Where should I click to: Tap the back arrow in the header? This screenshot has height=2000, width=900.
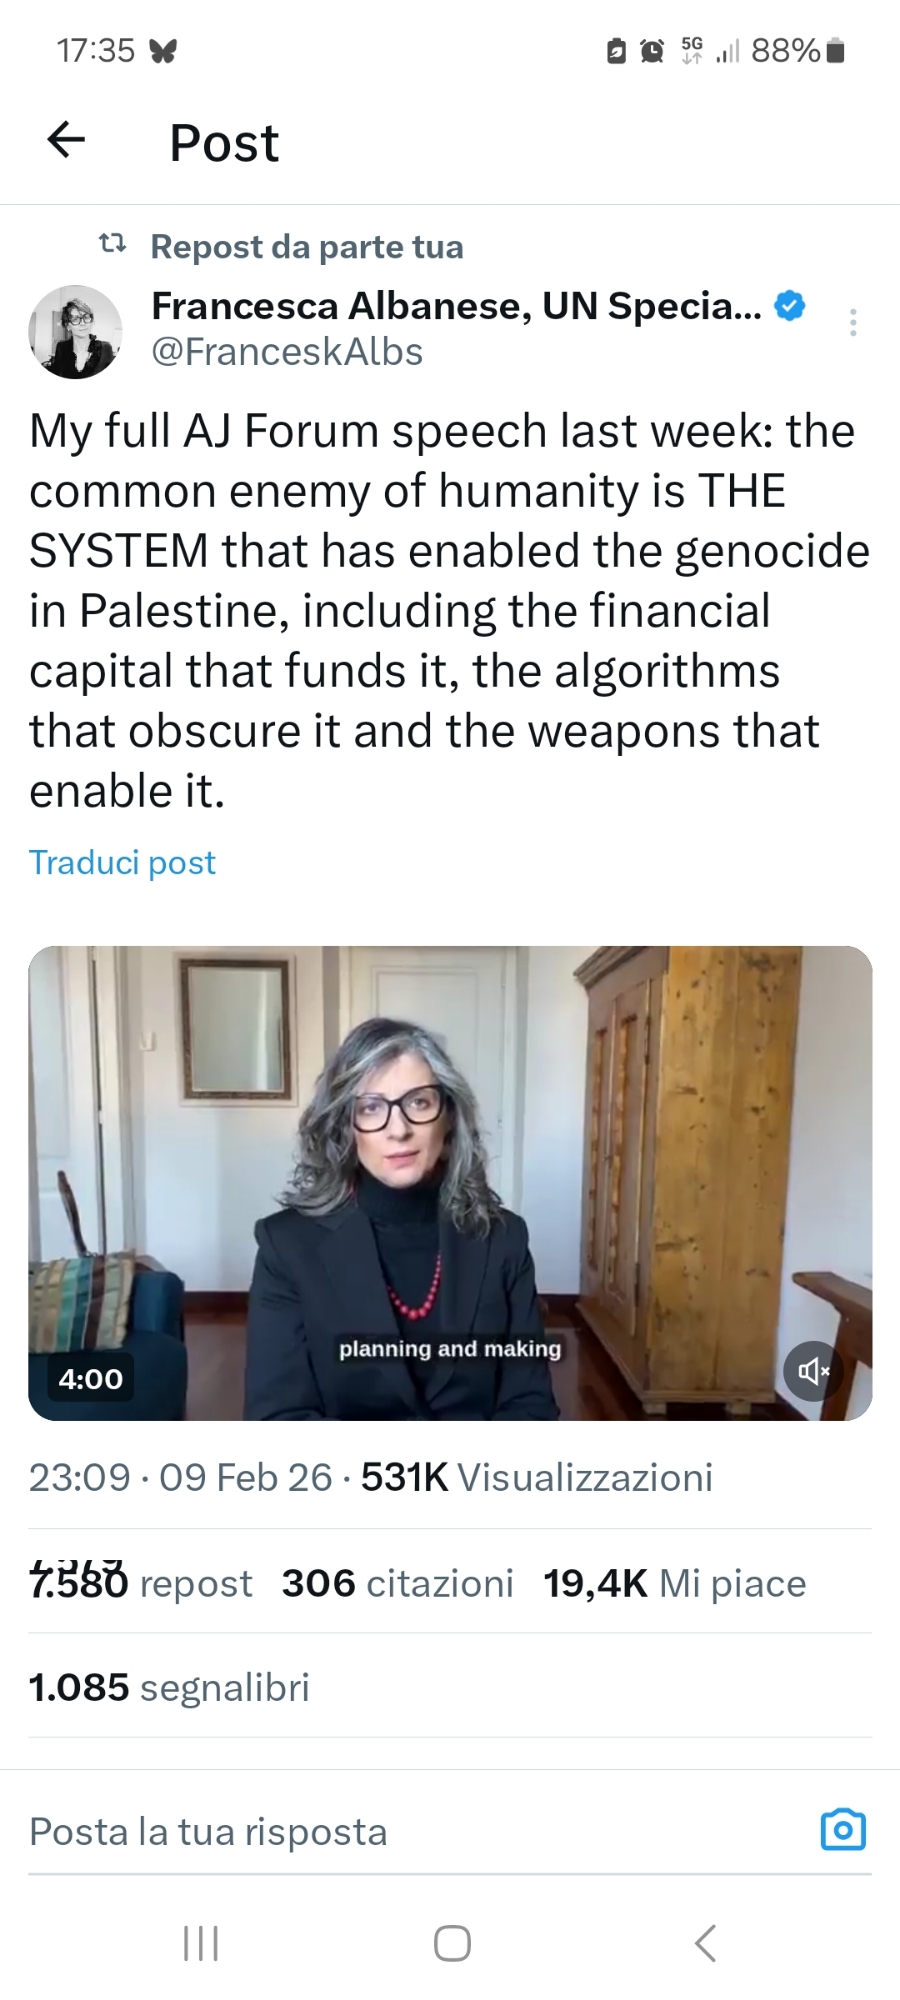point(66,140)
